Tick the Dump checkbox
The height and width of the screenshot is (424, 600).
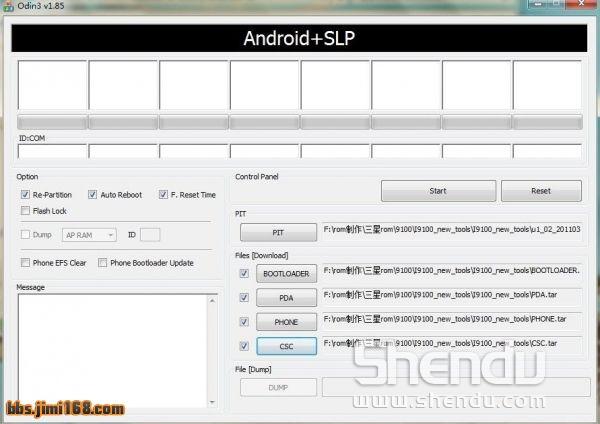25,235
